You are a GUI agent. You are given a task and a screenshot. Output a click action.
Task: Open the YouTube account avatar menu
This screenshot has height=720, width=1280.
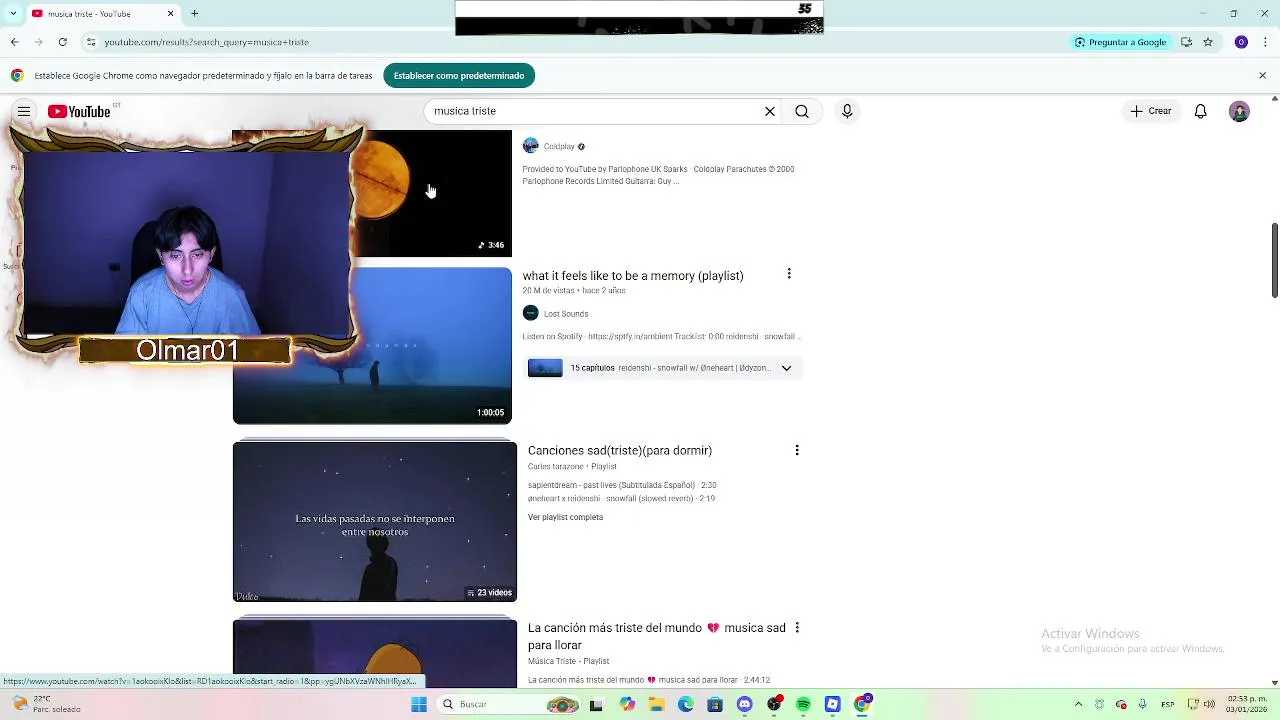coord(1239,111)
